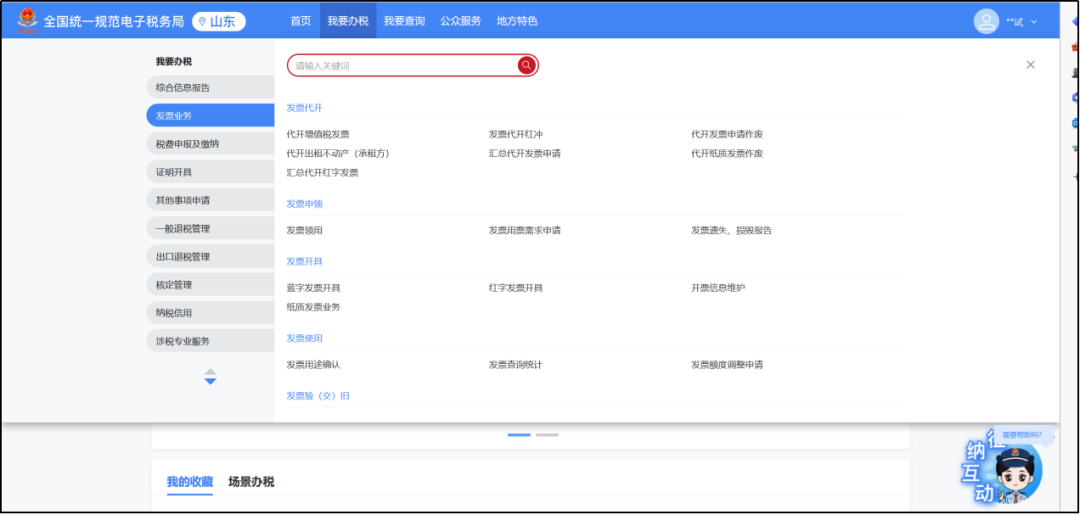Open 发票用票需求申请 link
The height and width of the screenshot is (515, 1080).
525,231
